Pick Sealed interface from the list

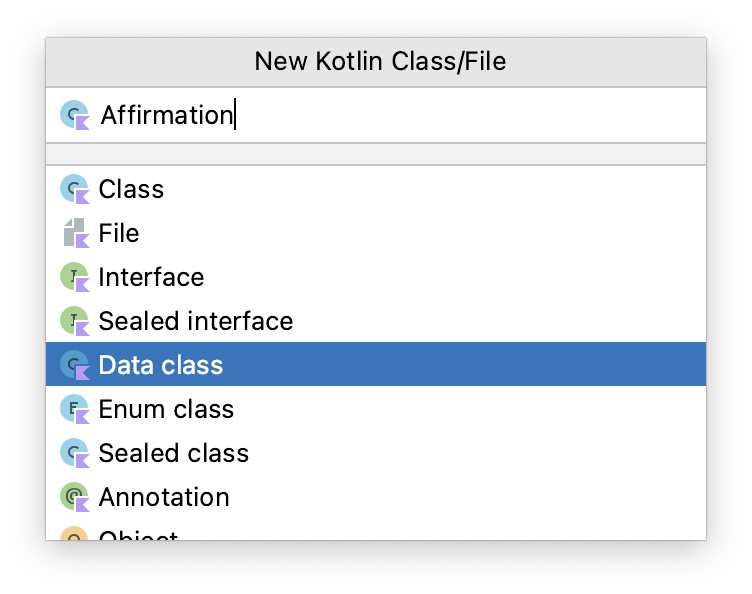click(x=195, y=321)
